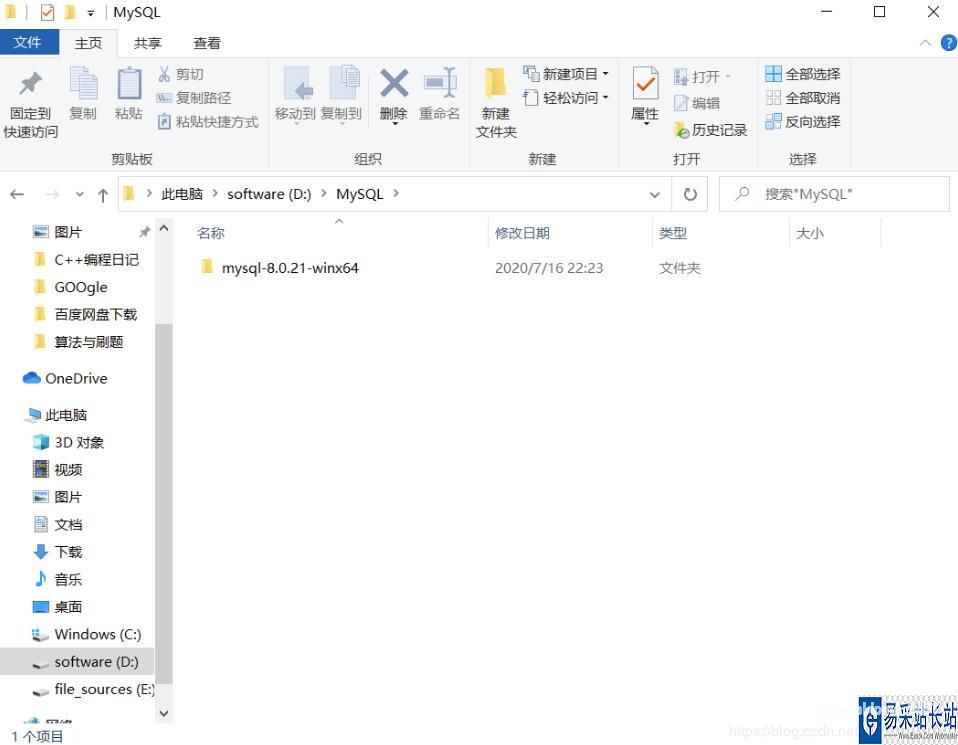
Task: Open 算法与刷题 folder
Action: [79, 342]
